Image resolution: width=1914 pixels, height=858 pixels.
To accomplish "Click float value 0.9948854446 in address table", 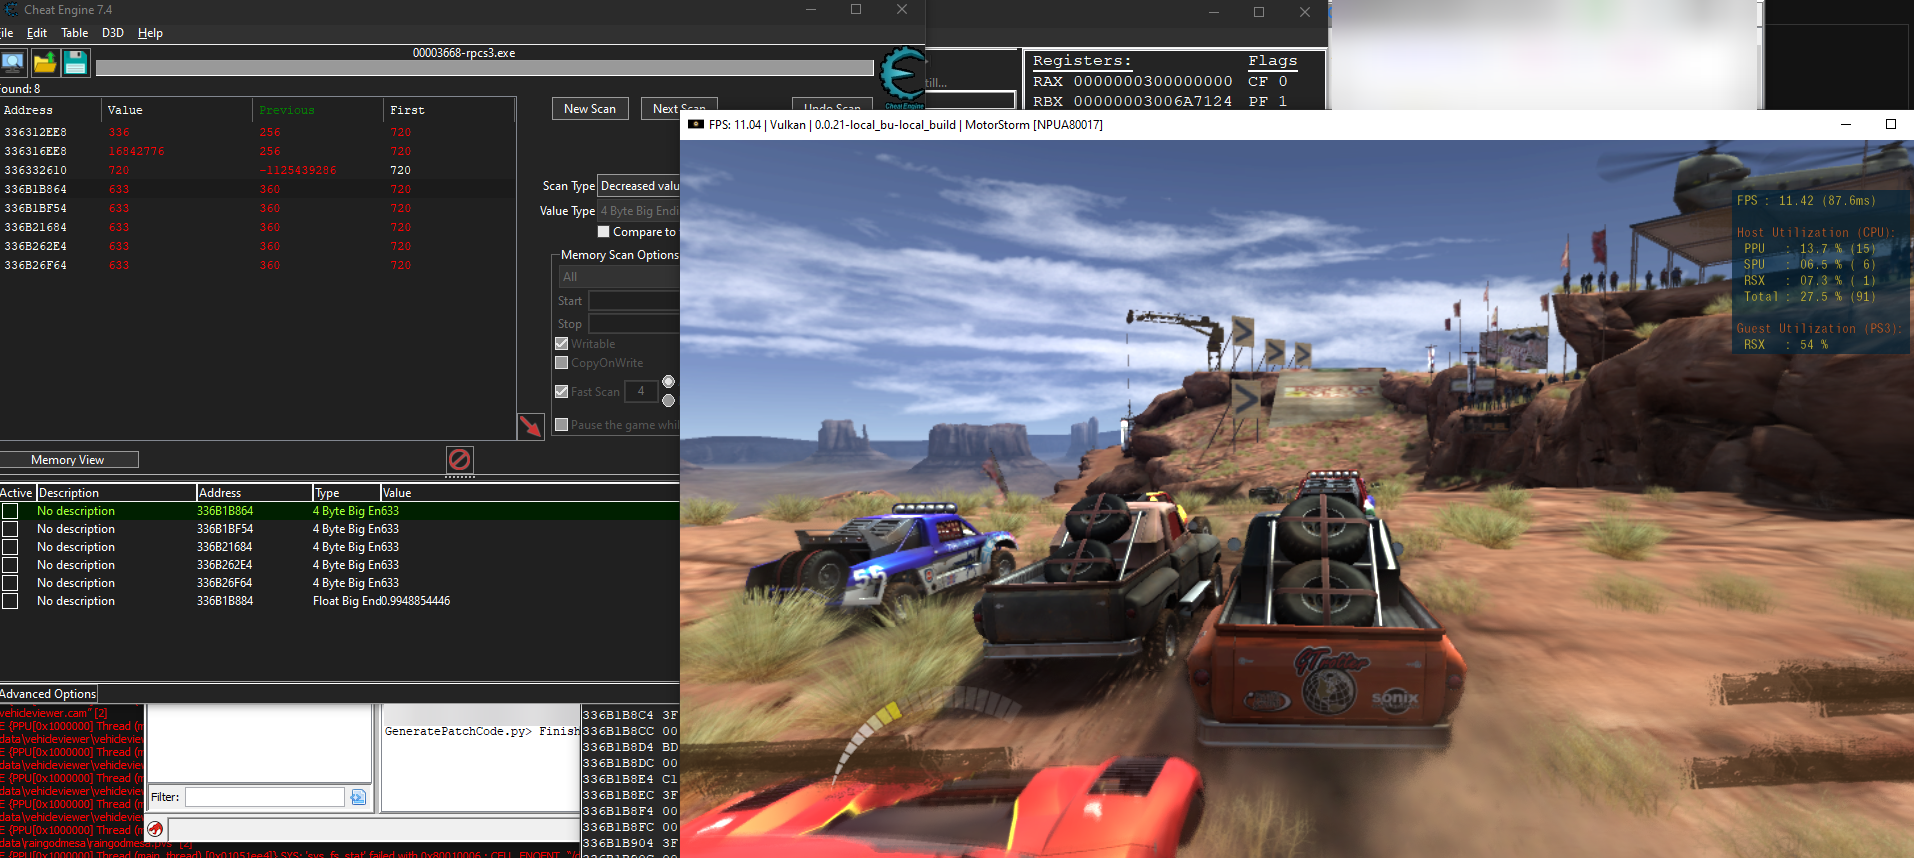I will click(416, 601).
